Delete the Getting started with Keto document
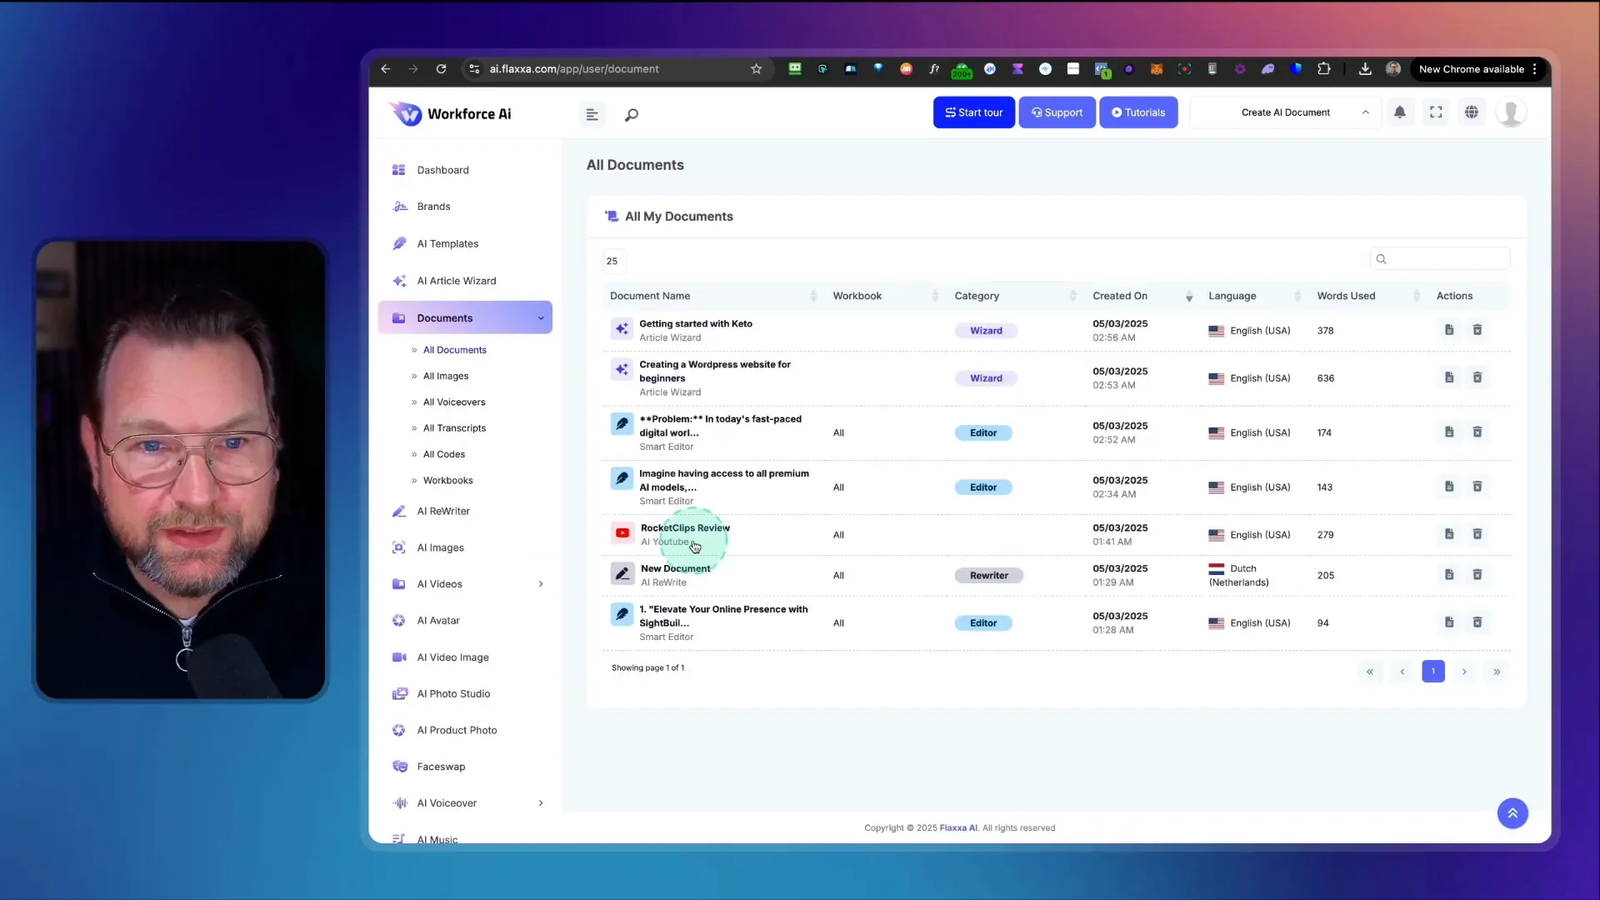The image size is (1600, 900). pyautogui.click(x=1477, y=330)
